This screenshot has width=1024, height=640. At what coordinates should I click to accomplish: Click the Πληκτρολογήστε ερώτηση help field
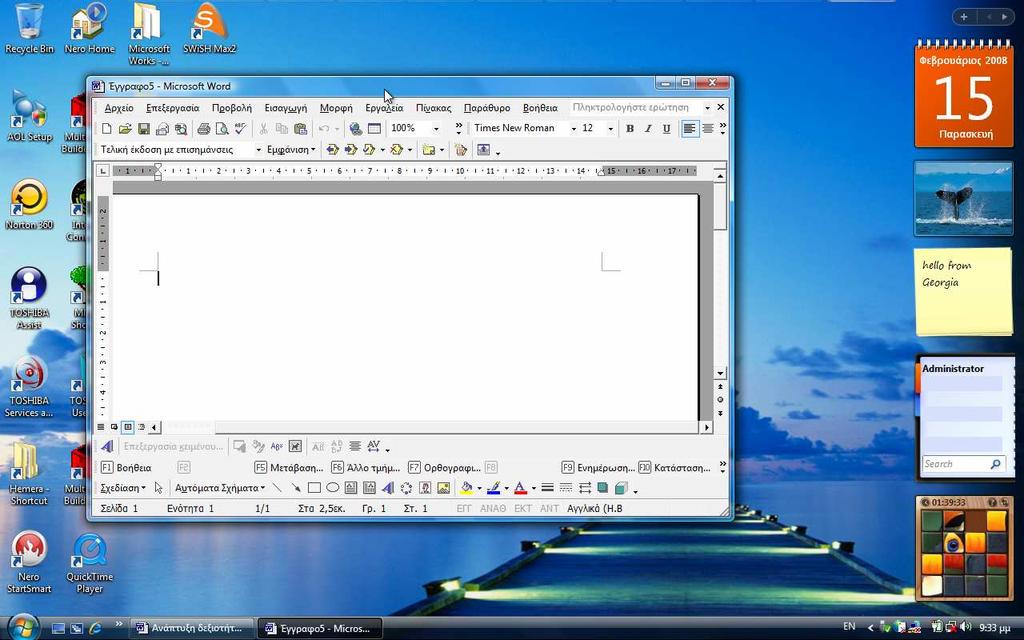635,107
